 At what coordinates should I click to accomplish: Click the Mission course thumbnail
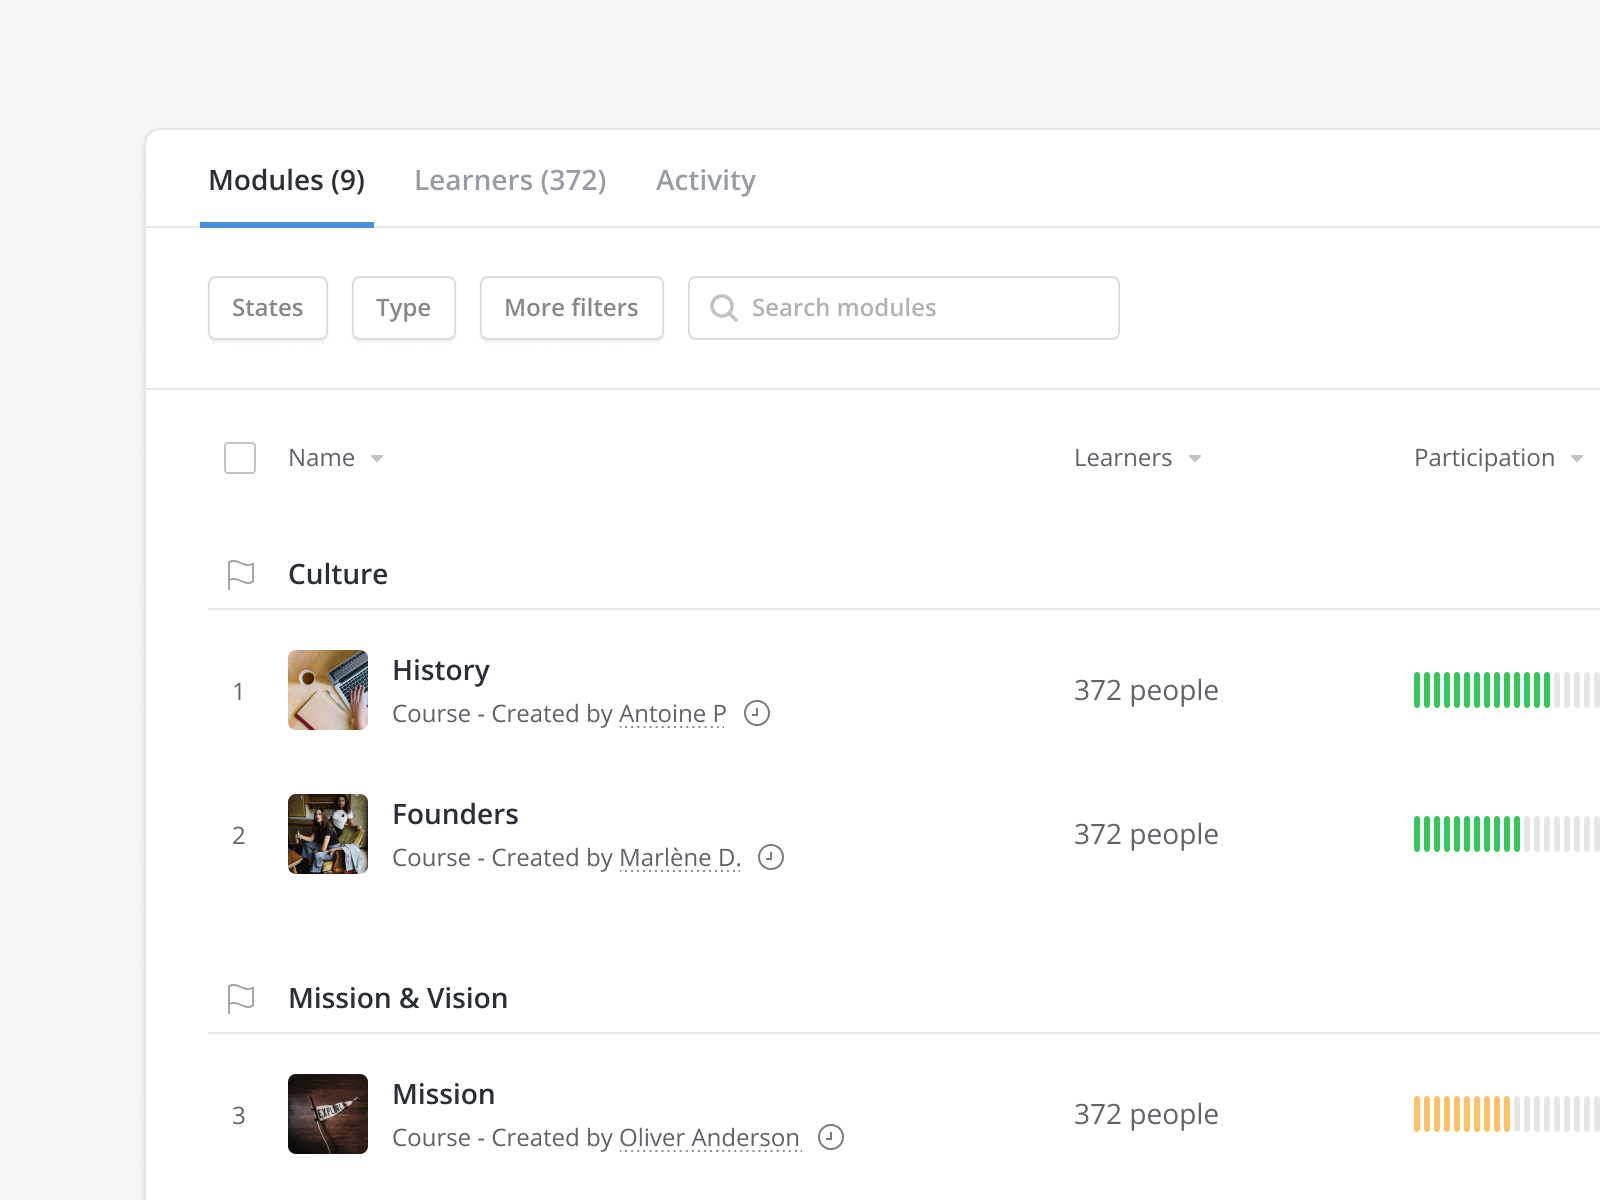click(x=328, y=1114)
